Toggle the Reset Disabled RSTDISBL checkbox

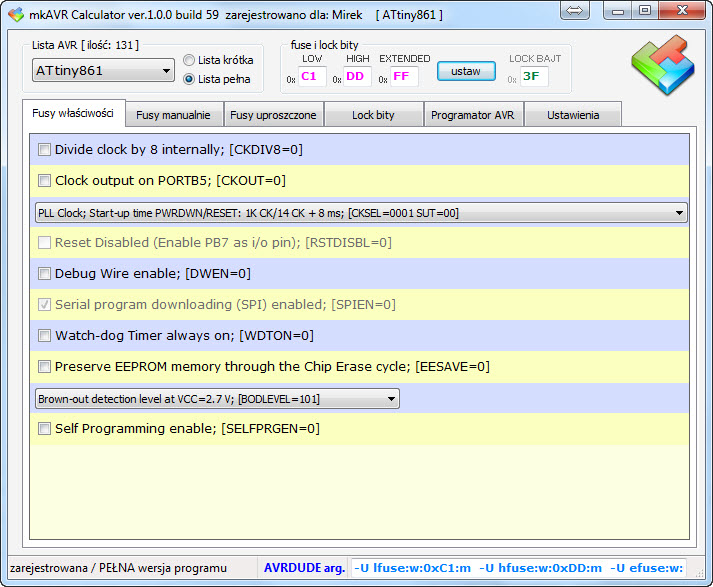click(44, 242)
